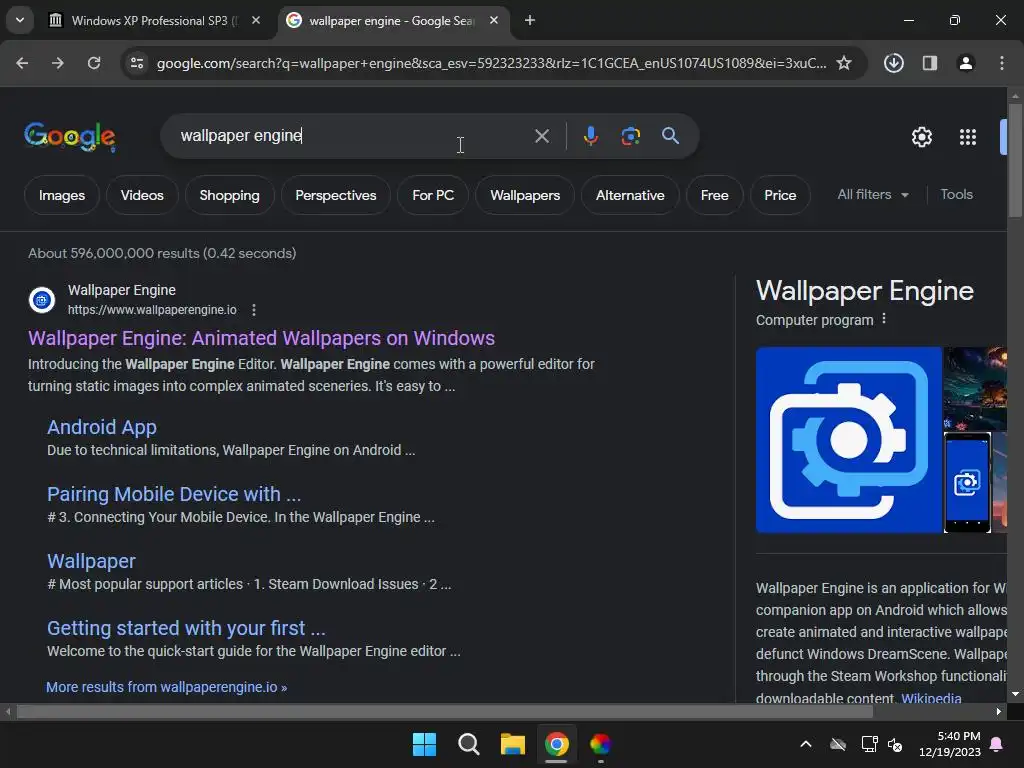Viewport: 1024px width, 768px height.
Task: Apply the Wallpapers filter chip
Action: 525,195
